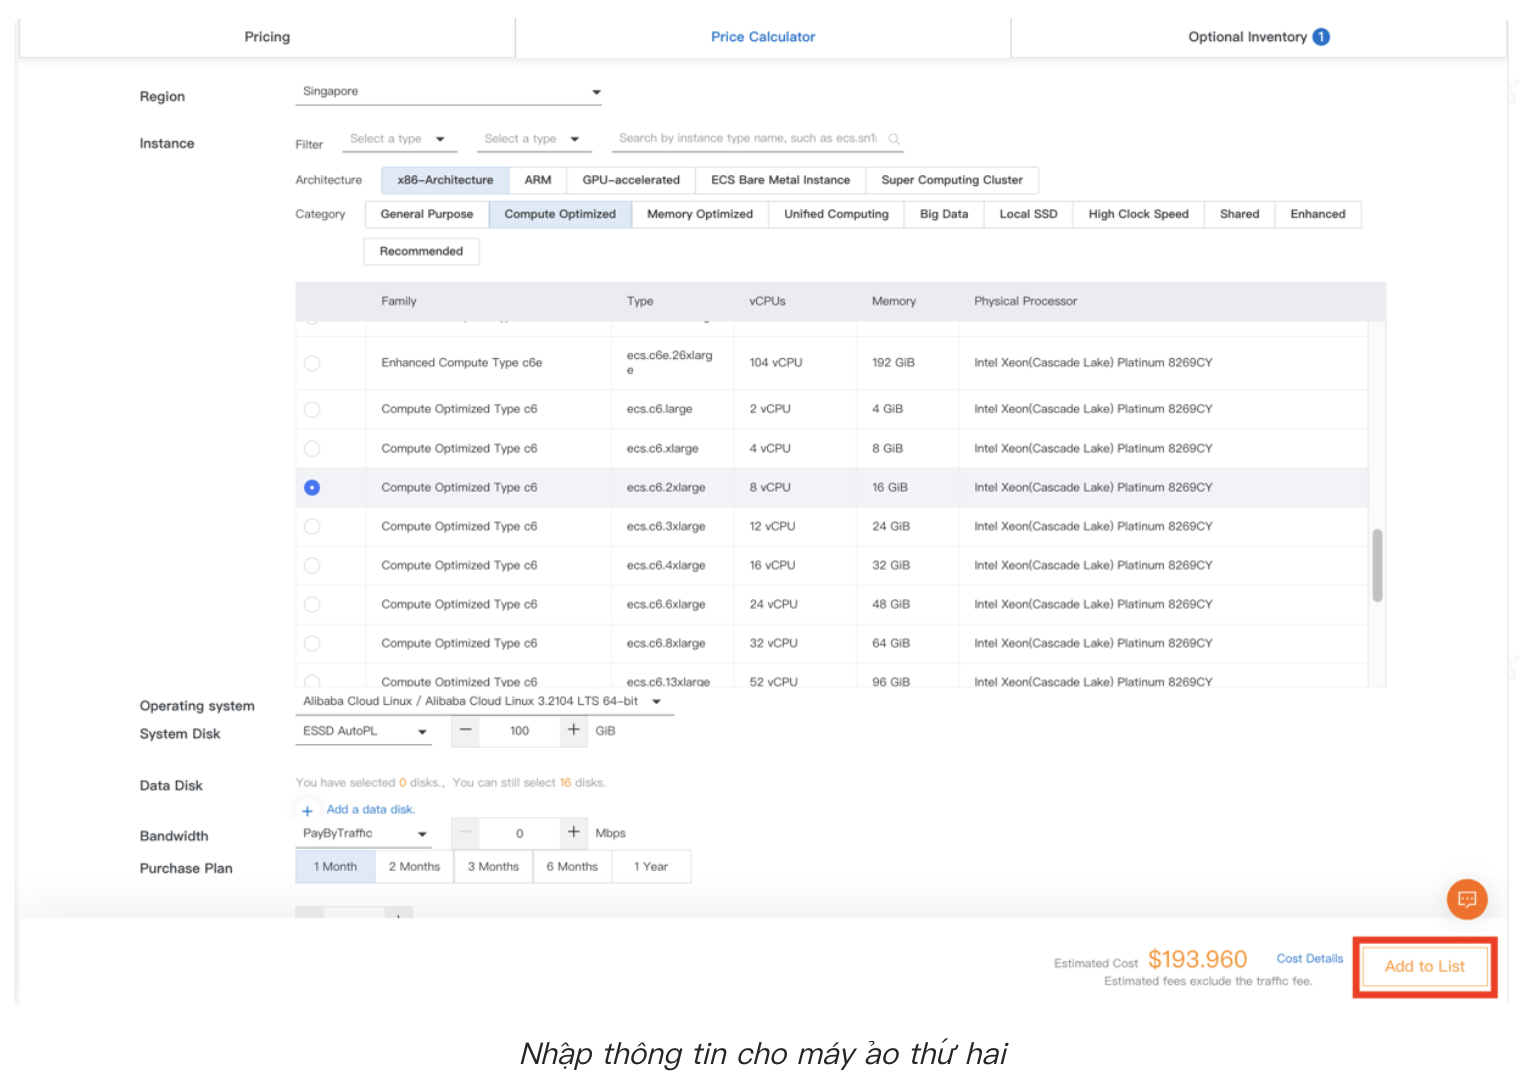Open the feedback chat bubble icon
This screenshot has width=1520, height=1084.
click(x=1466, y=899)
